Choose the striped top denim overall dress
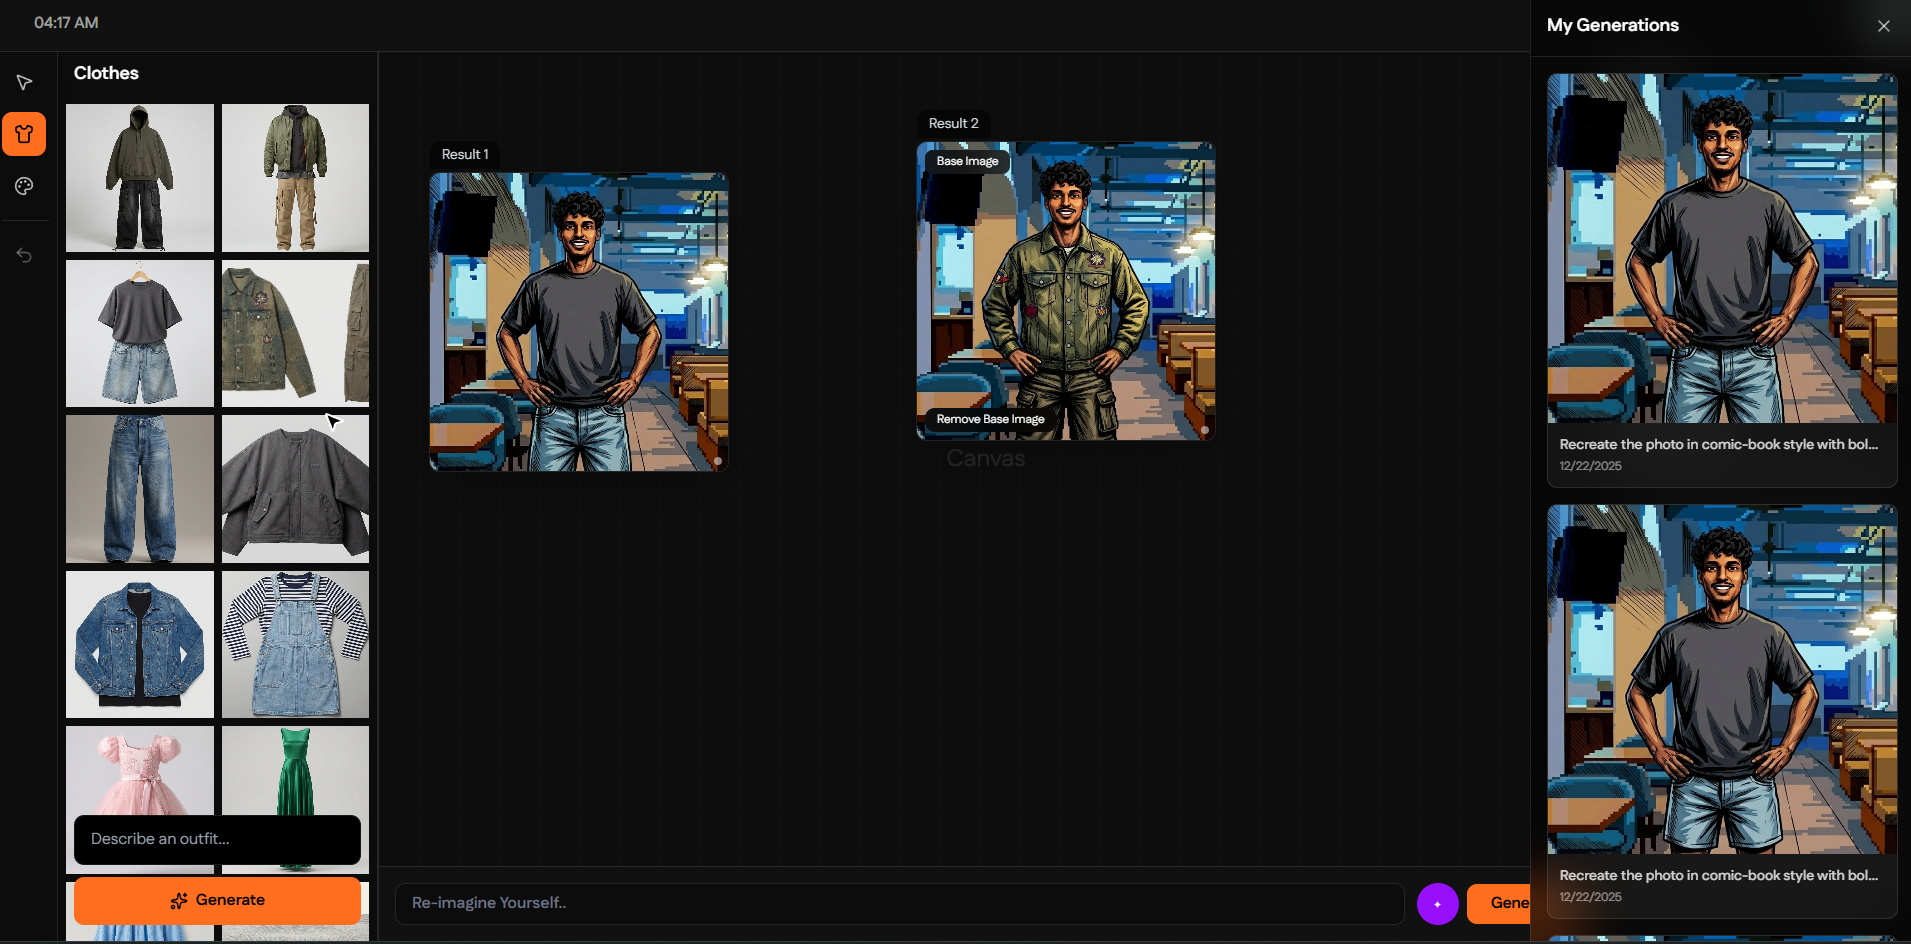 295,644
